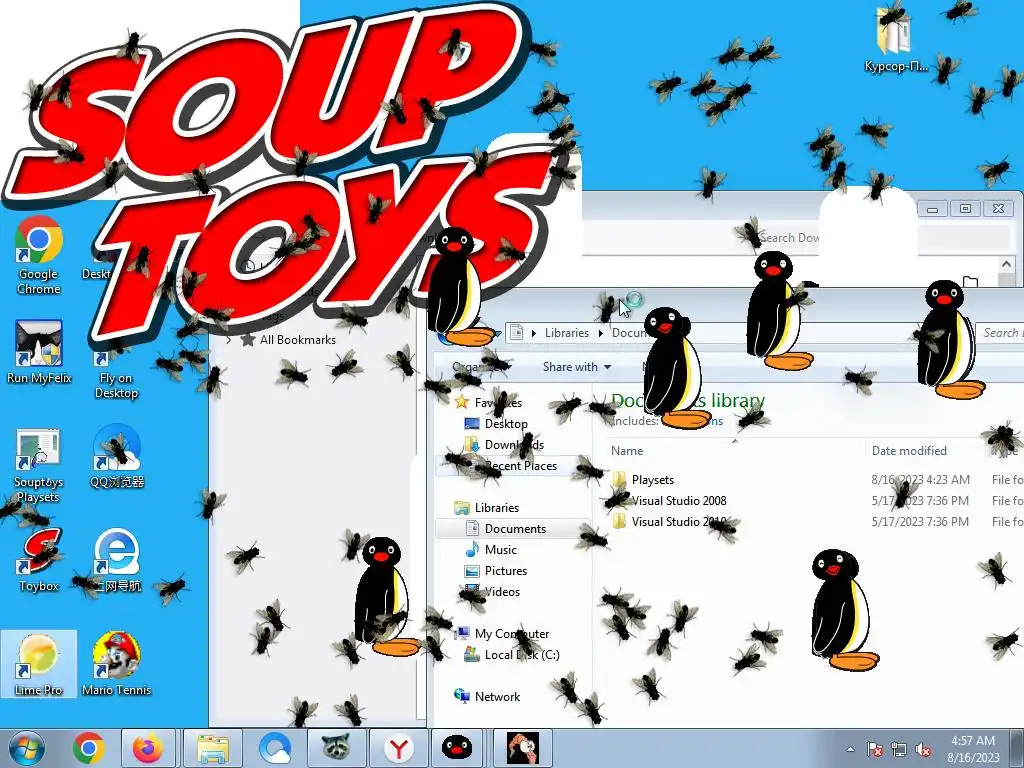Click the network tray icon

(x=899, y=750)
